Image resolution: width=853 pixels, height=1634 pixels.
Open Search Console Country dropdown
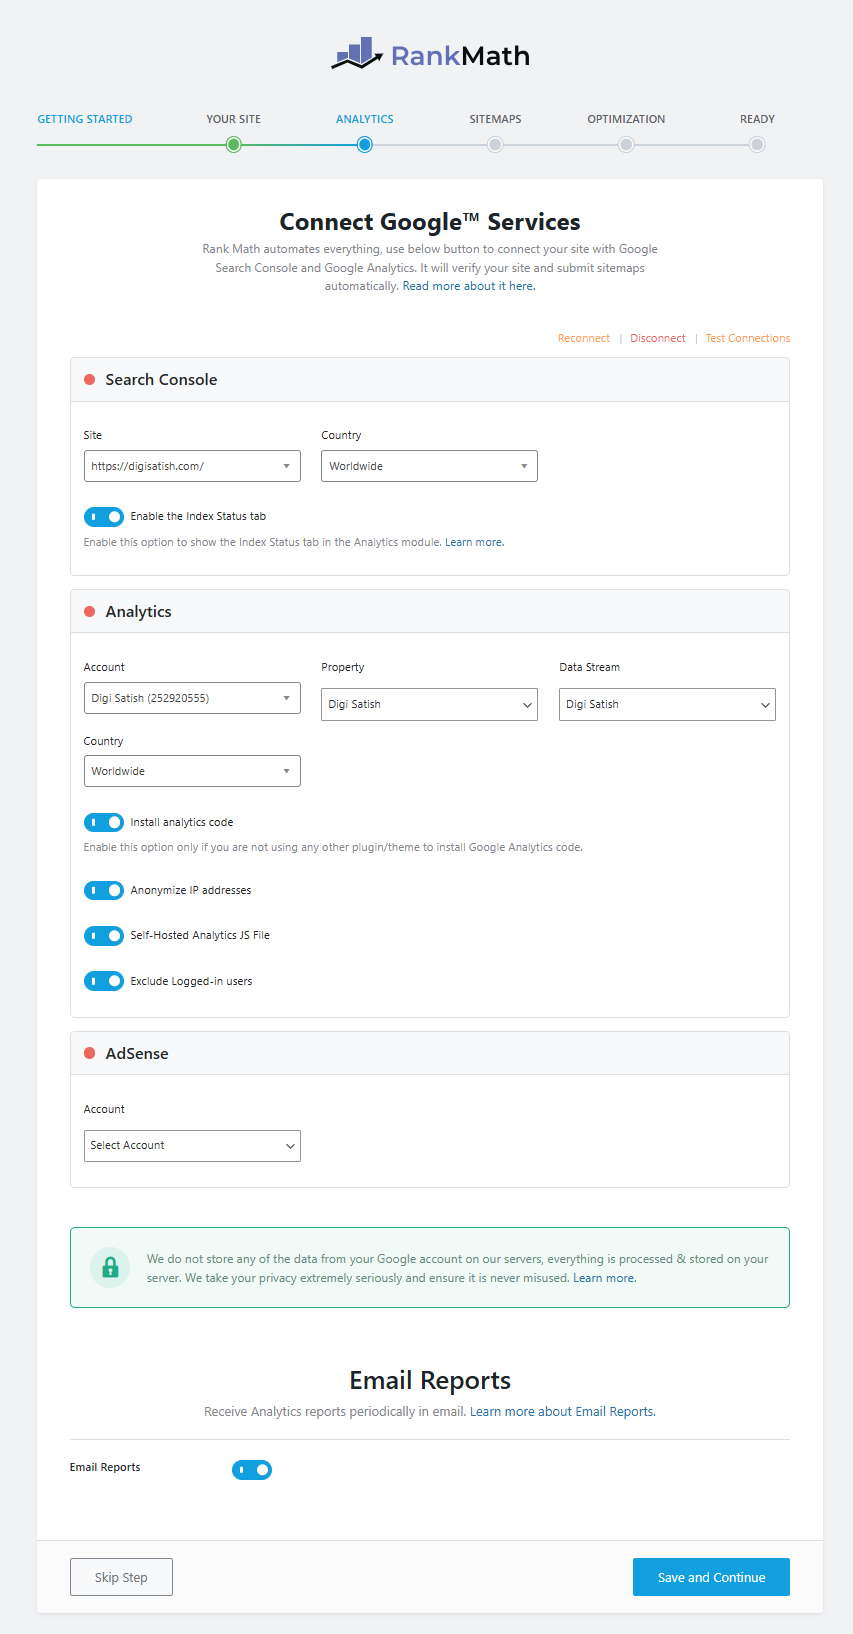point(429,466)
